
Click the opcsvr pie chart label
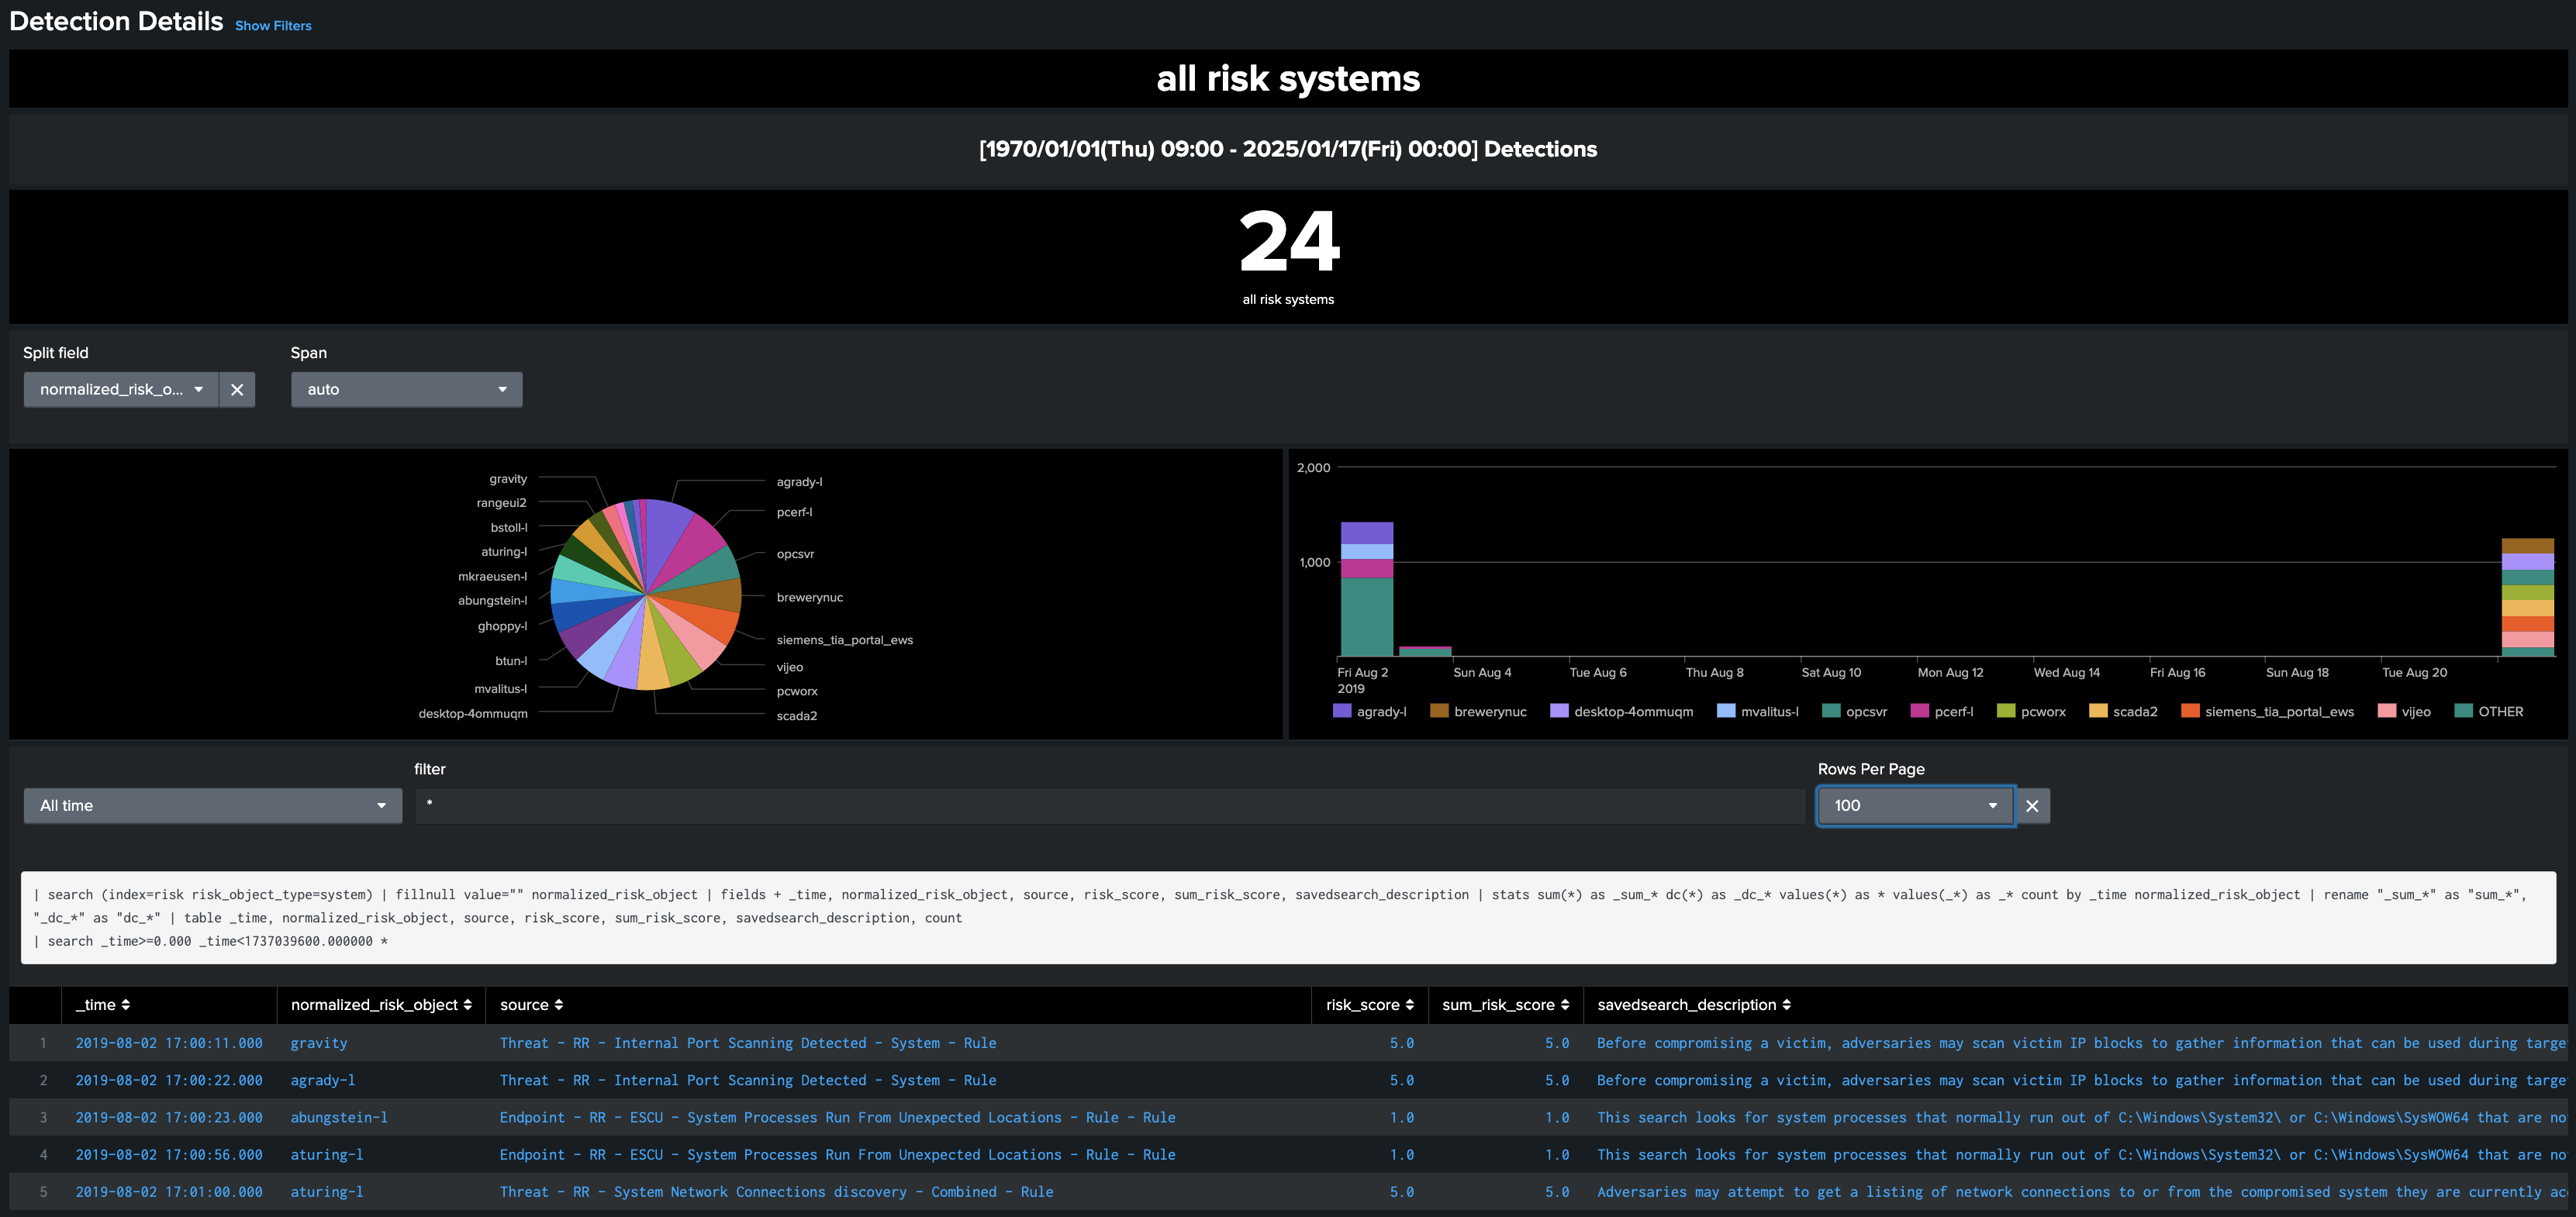[x=795, y=554]
